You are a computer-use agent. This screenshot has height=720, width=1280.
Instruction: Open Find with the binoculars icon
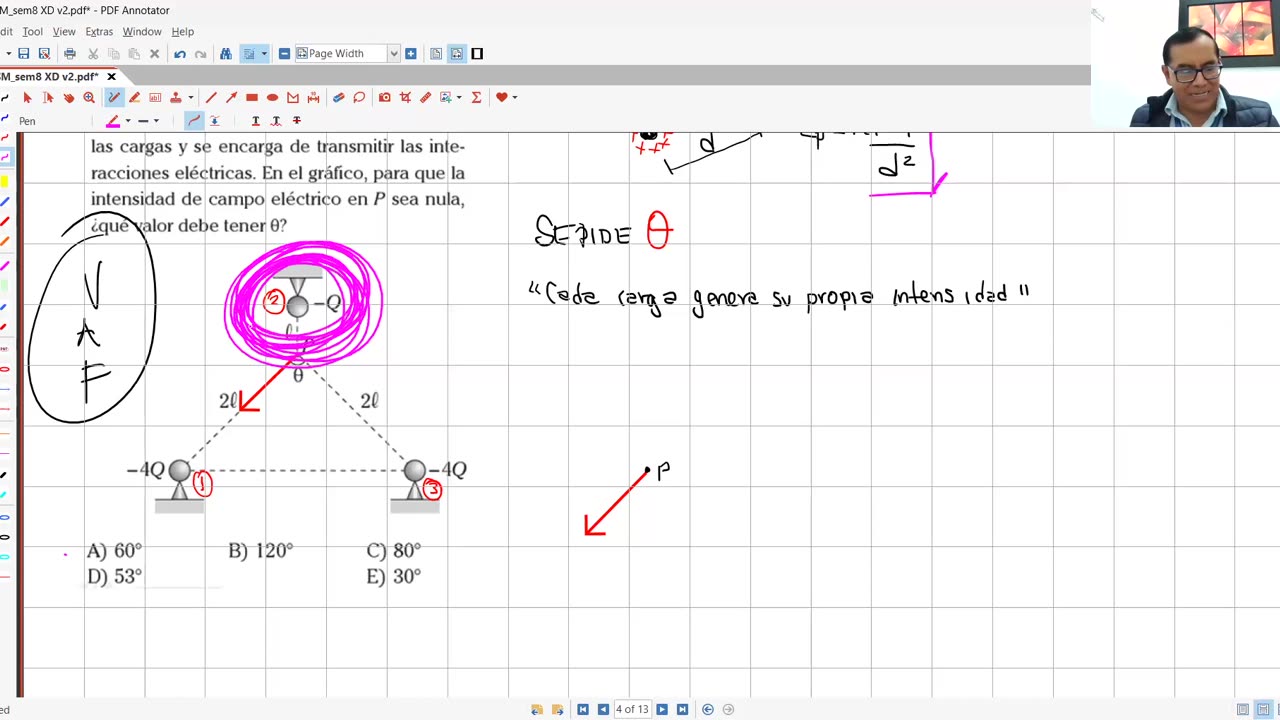coord(226,53)
